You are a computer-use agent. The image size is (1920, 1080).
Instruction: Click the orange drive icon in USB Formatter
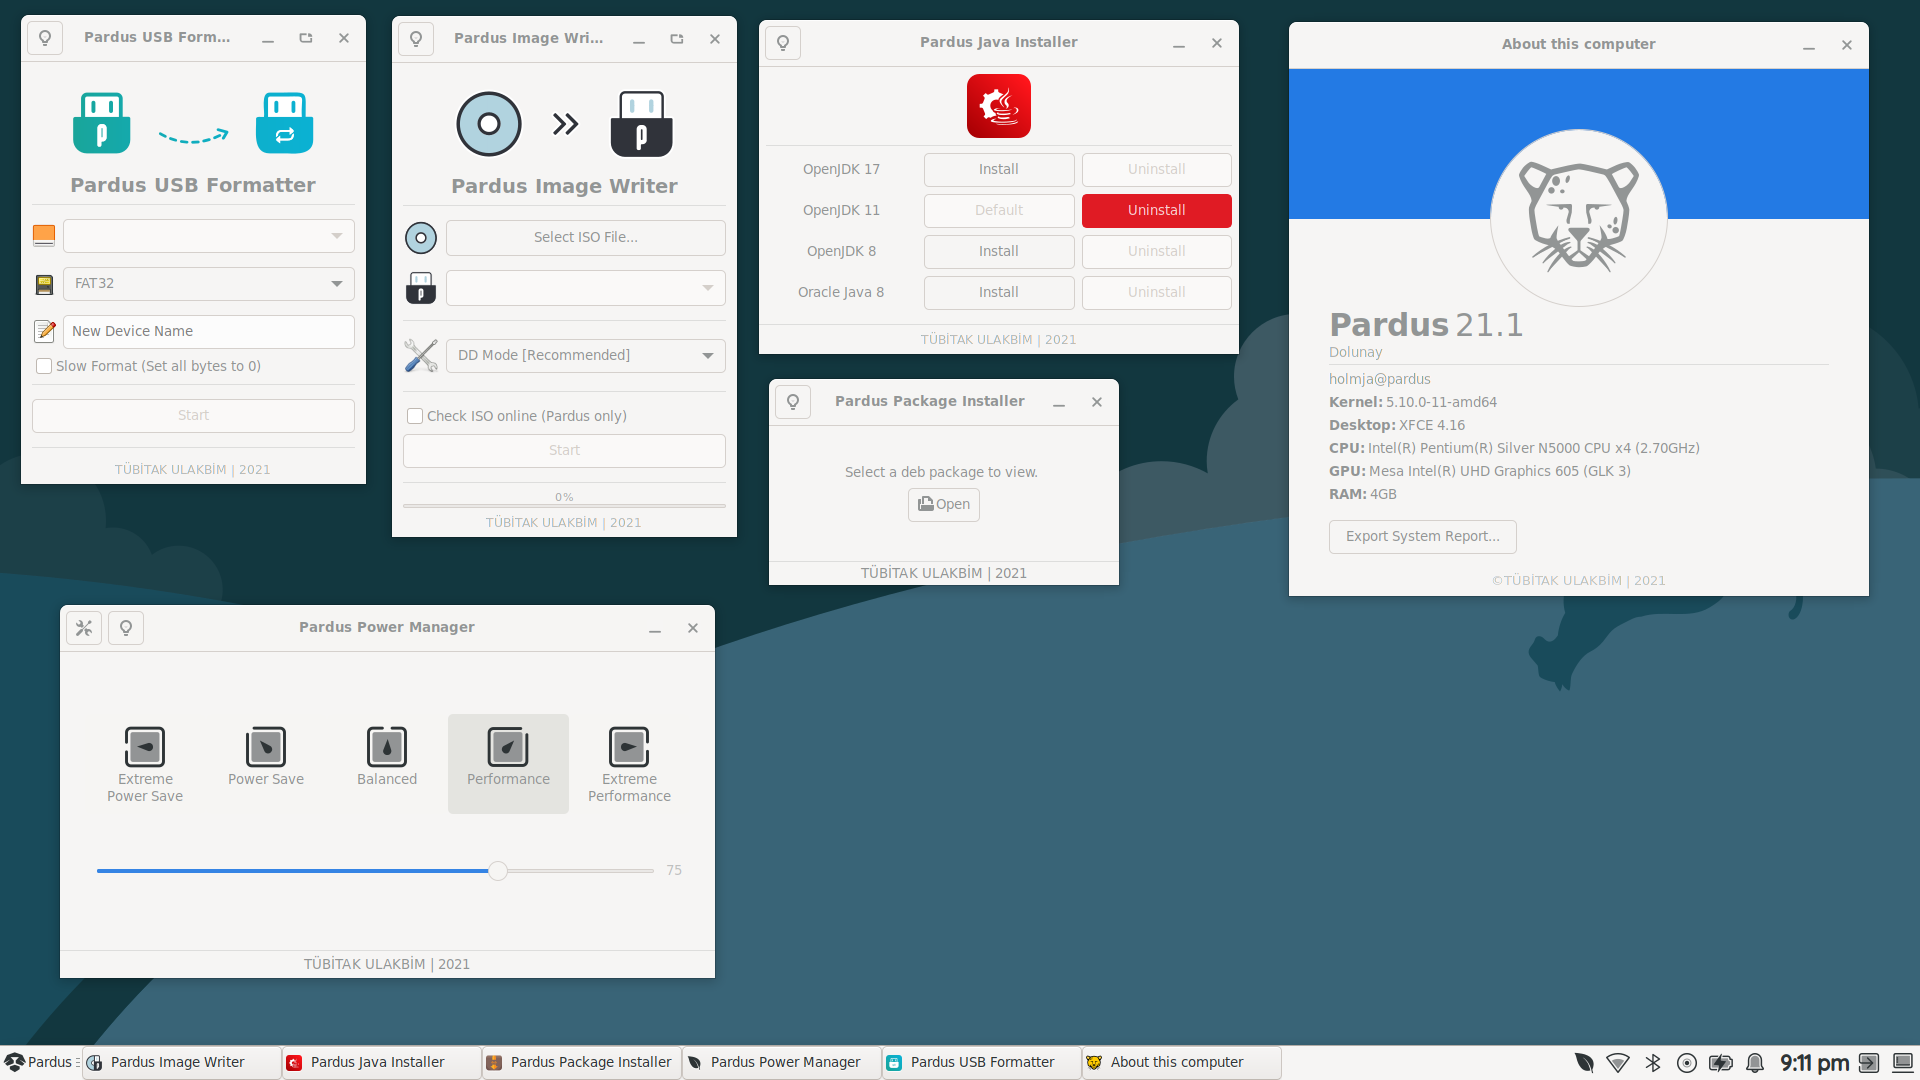[44, 236]
